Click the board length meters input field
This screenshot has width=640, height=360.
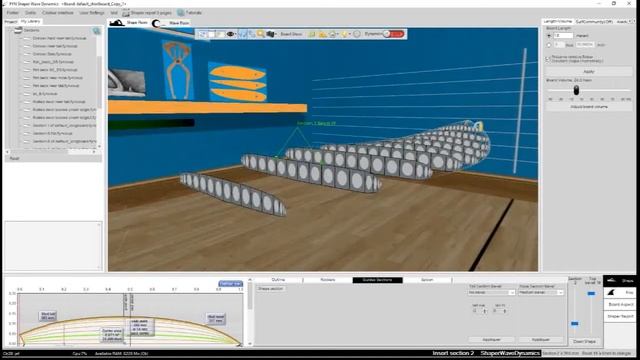tap(563, 36)
